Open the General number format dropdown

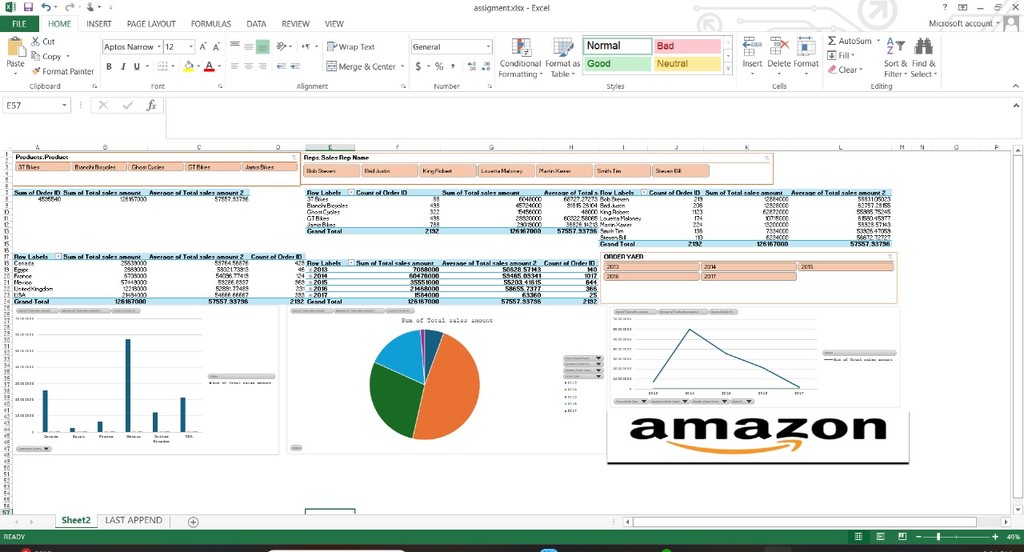(488, 47)
